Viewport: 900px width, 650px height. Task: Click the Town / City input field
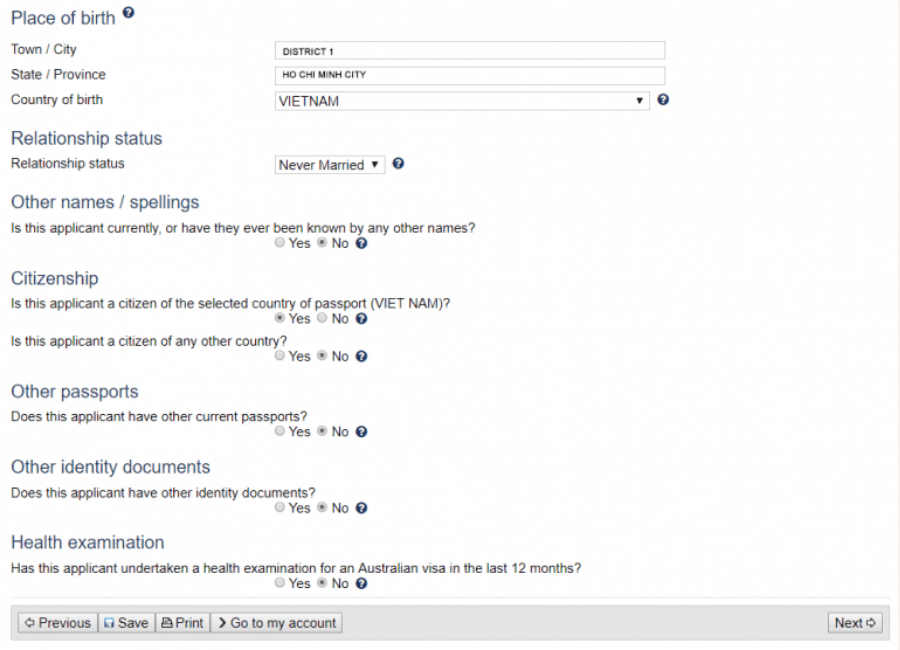click(469, 50)
